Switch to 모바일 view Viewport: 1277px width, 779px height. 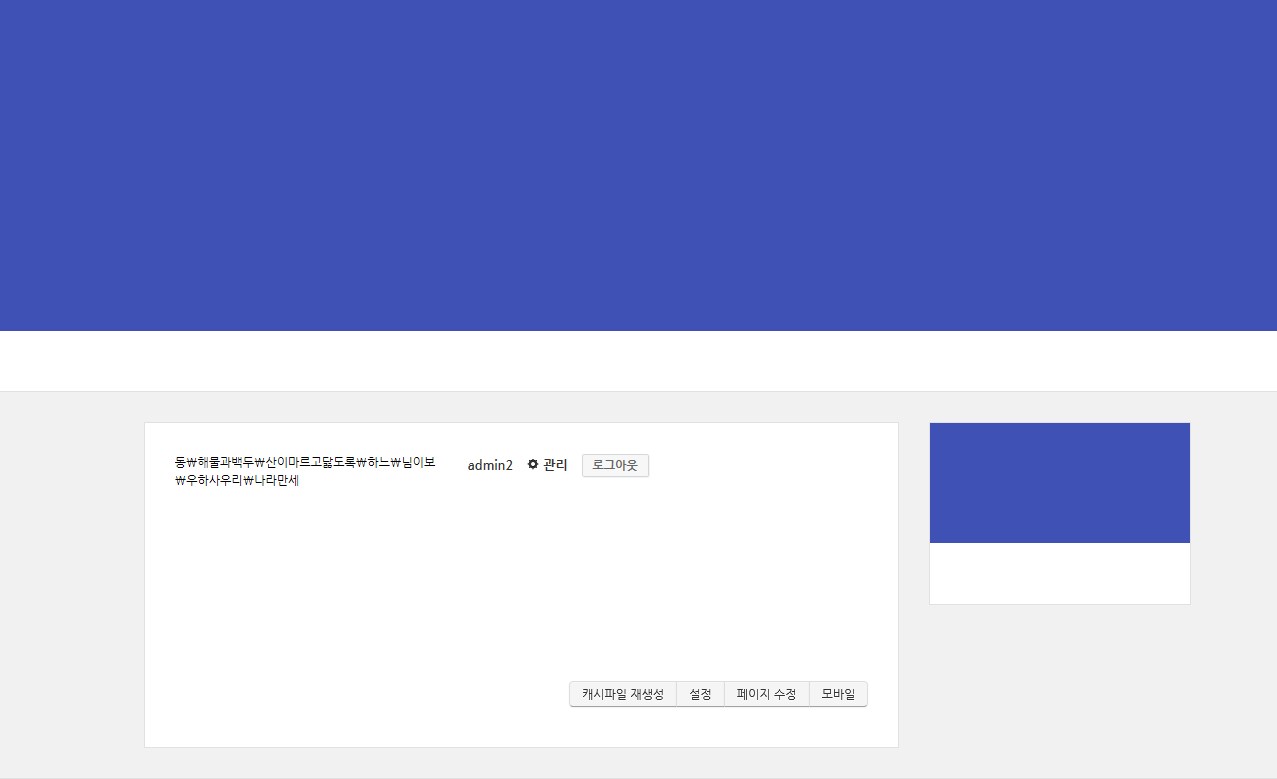[x=838, y=694]
